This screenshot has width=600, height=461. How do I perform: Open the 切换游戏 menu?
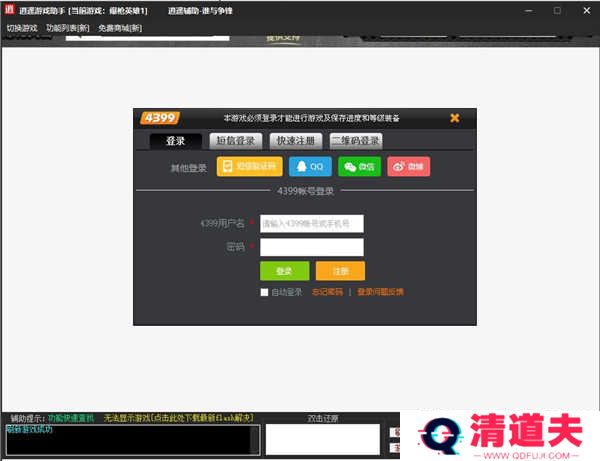pyautogui.click(x=22, y=28)
